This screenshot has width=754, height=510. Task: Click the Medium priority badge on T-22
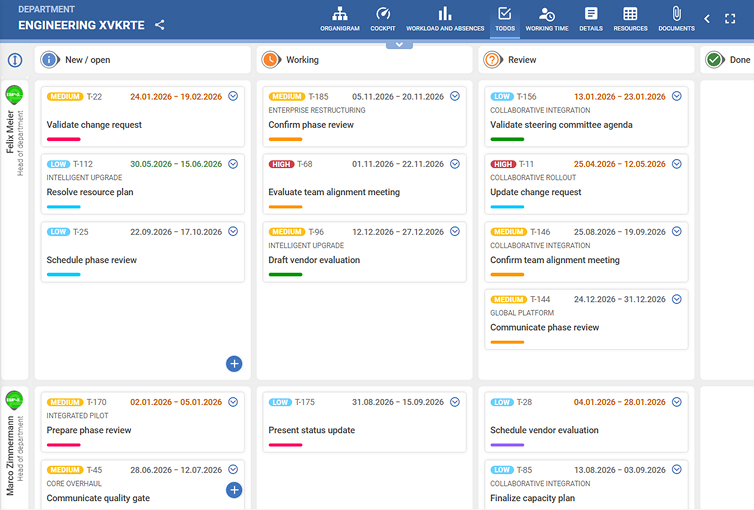pyautogui.click(x=65, y=97)
